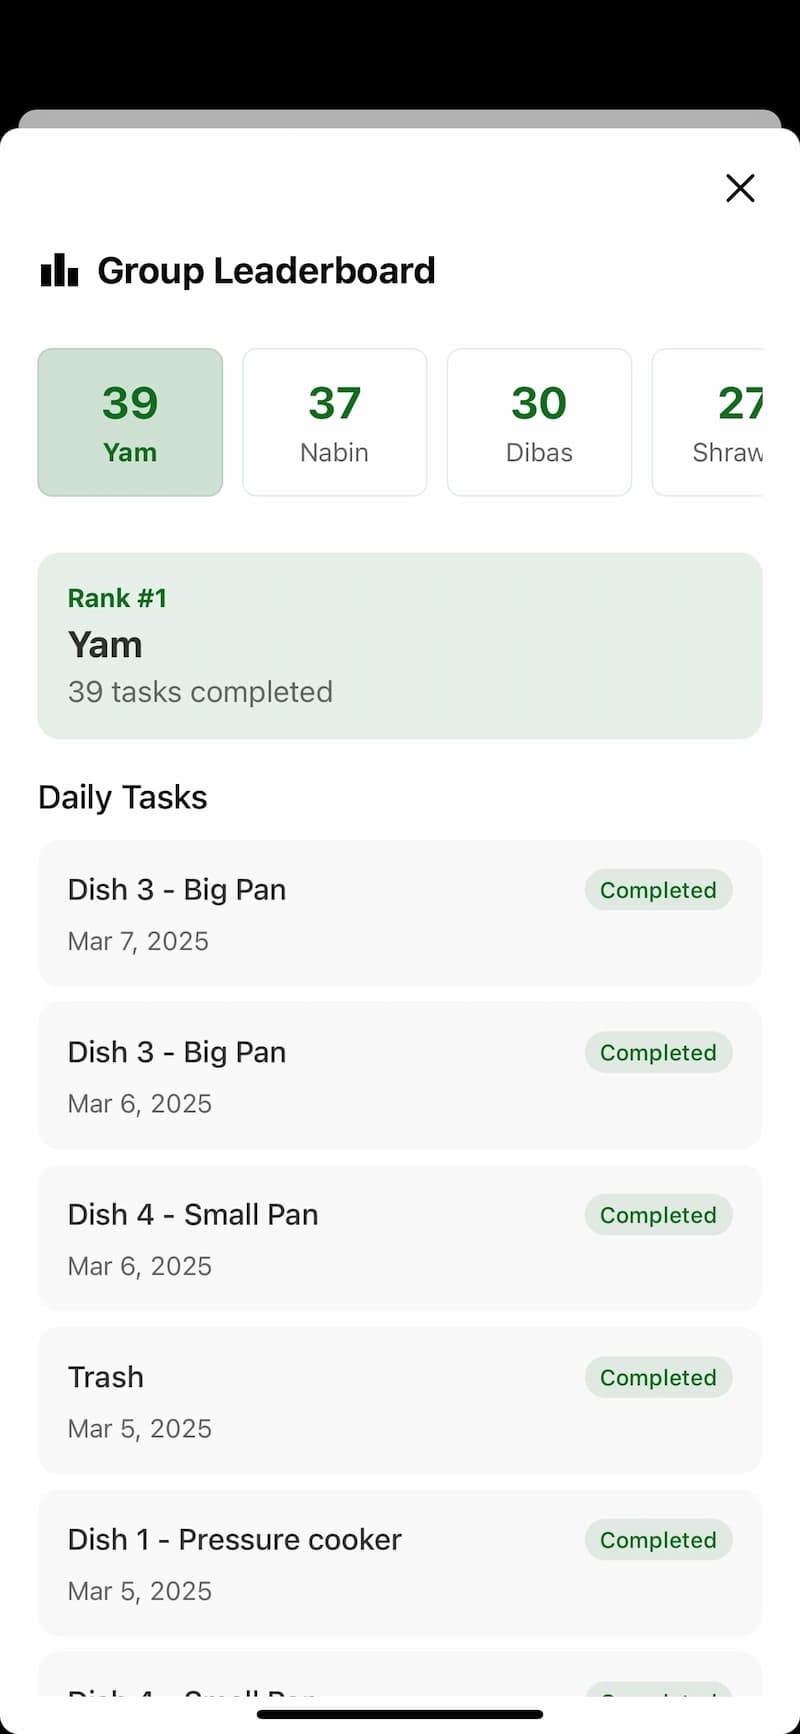Tap Completed badge on Pressure cooker task

pos(658,1540)
